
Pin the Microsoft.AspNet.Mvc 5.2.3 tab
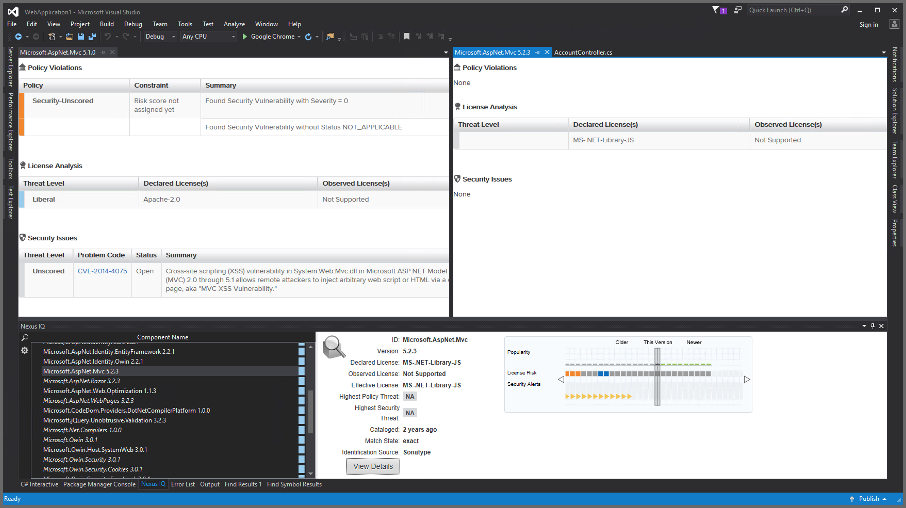coord(537,53)
